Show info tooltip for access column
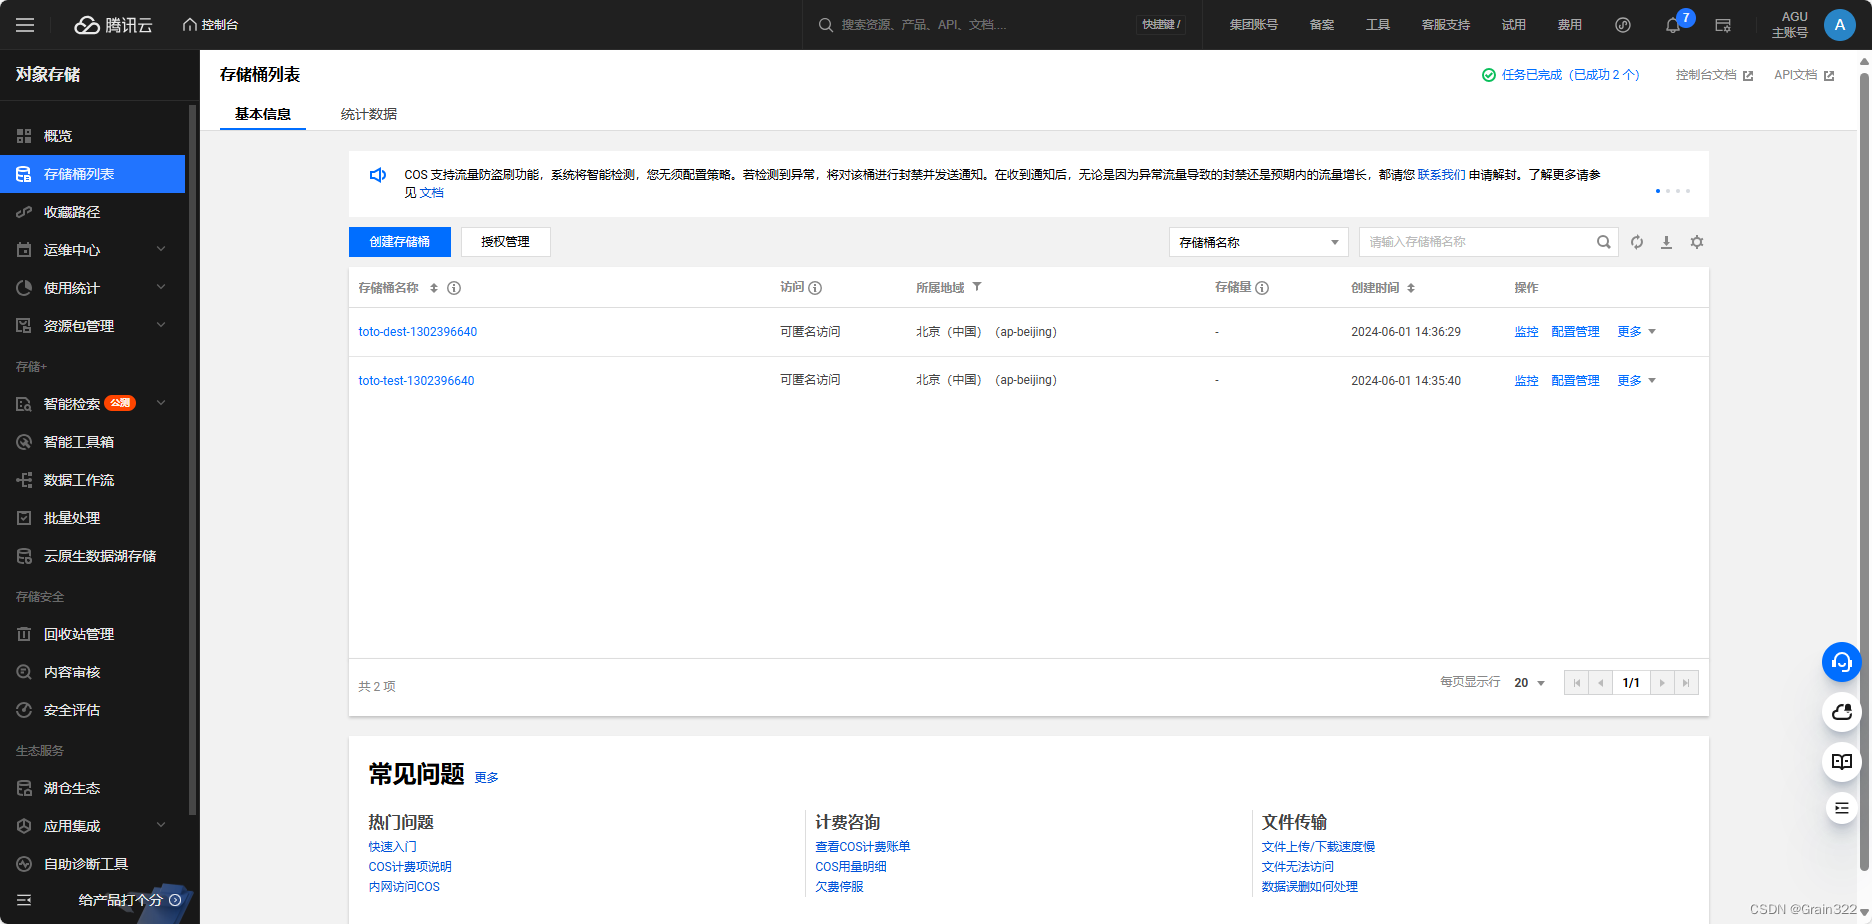1872x924 pixels. pyautogui.click(x=815, y=288)
